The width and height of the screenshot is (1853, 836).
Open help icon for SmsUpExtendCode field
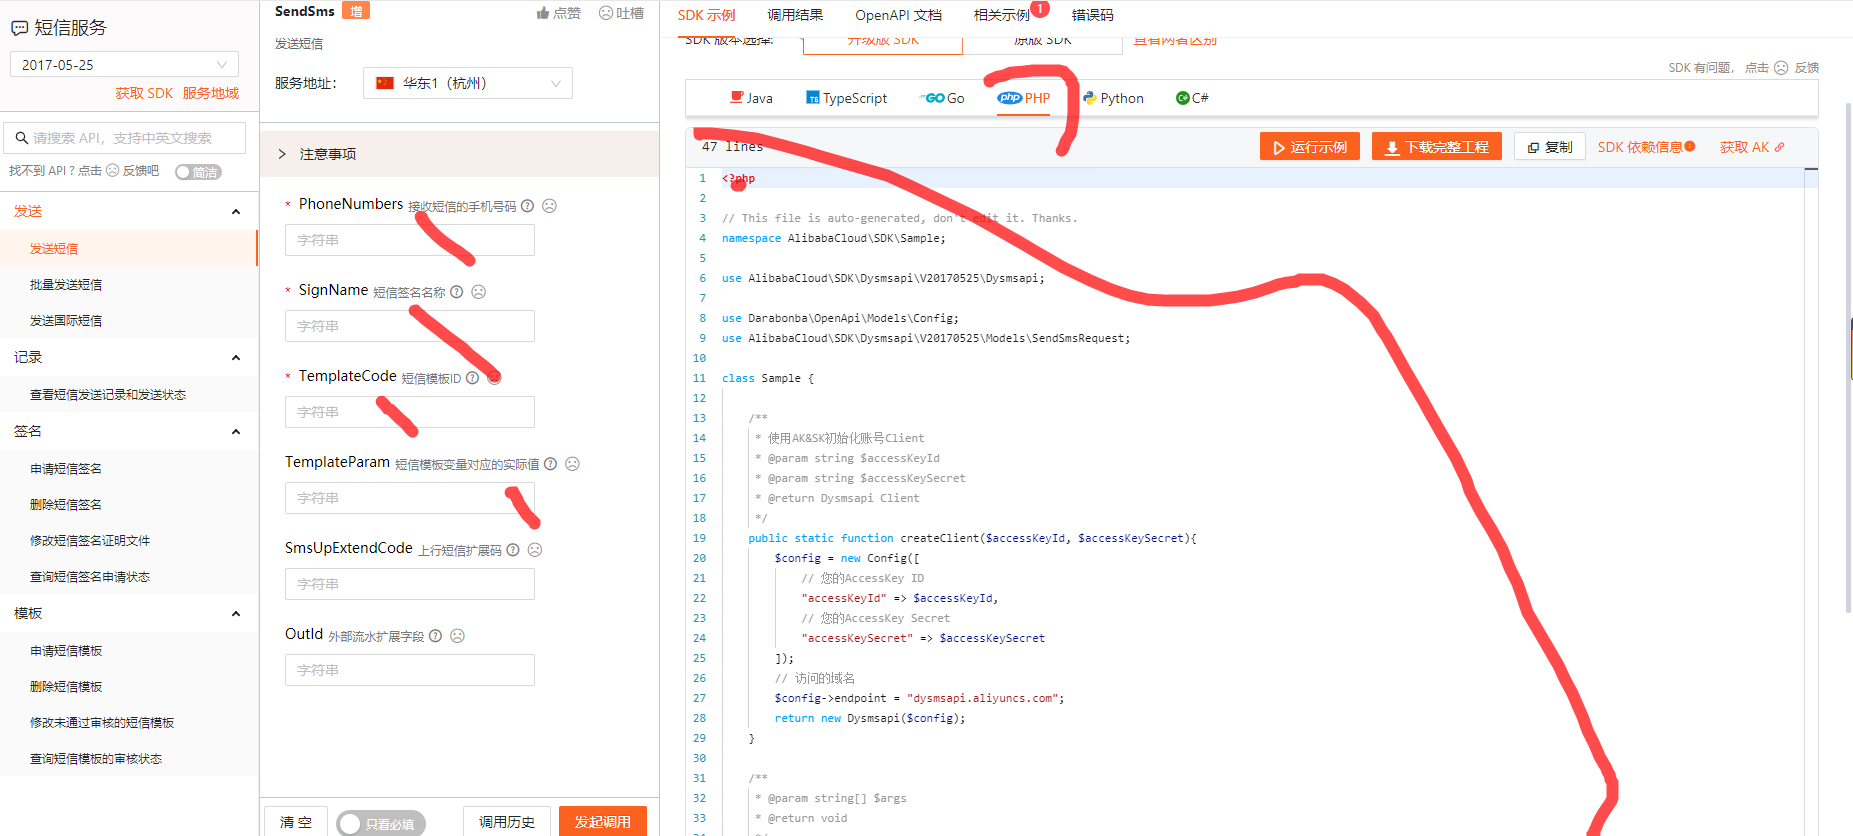(x=513, y=550)
